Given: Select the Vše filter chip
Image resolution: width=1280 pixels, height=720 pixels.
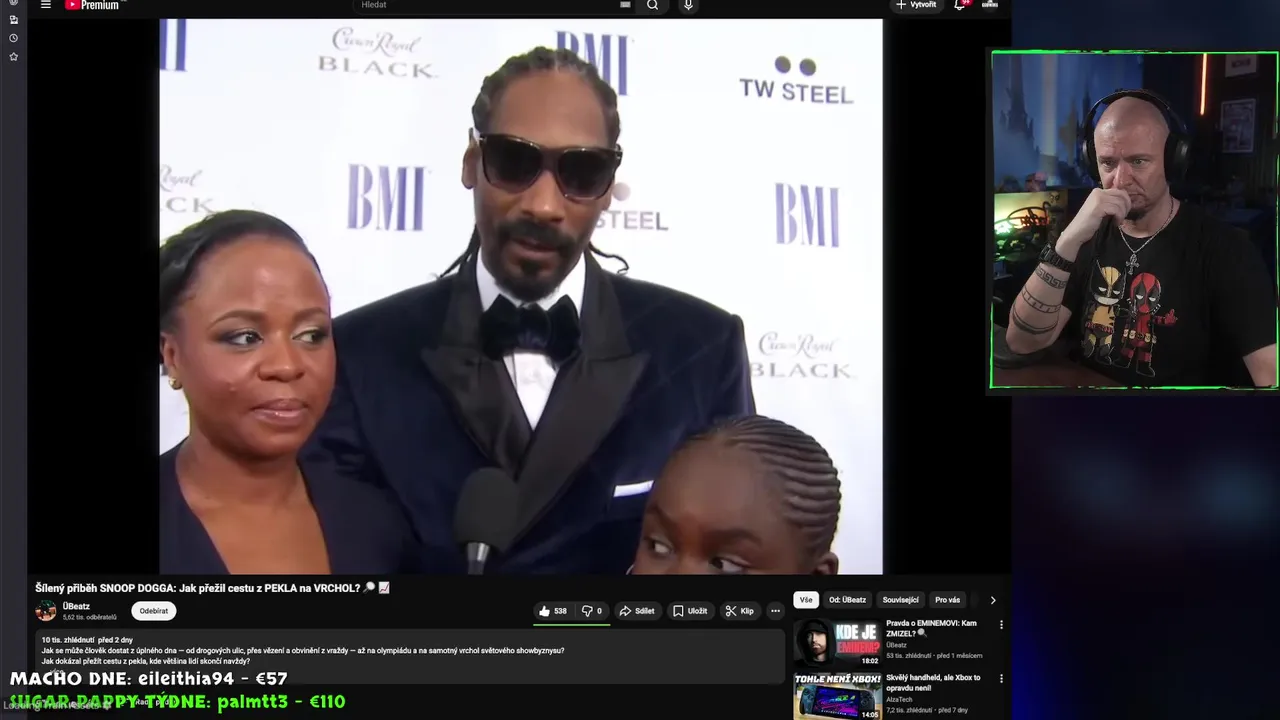Looking at the screenshot, I should pos(806,600).
